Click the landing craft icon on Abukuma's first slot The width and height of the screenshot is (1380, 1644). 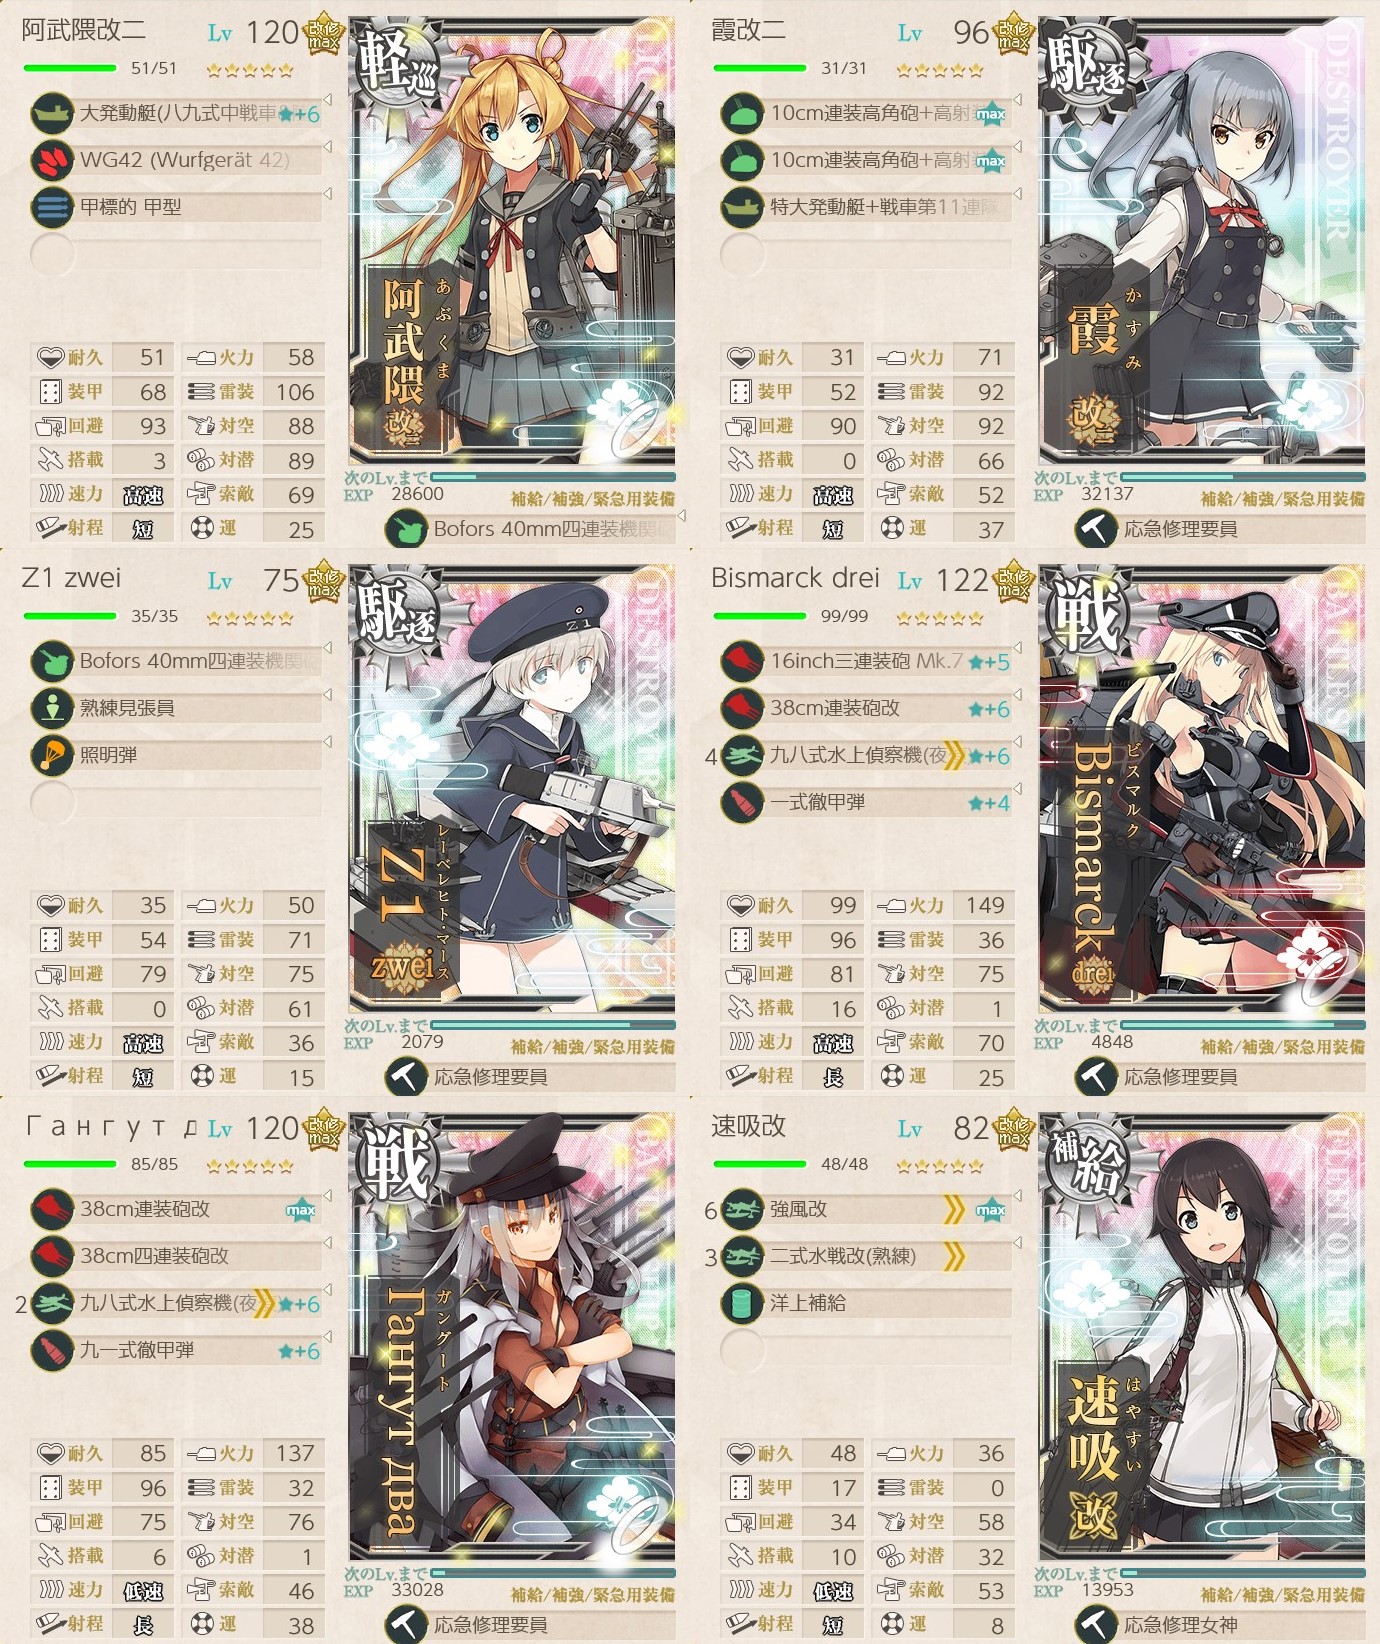[52, 114]
